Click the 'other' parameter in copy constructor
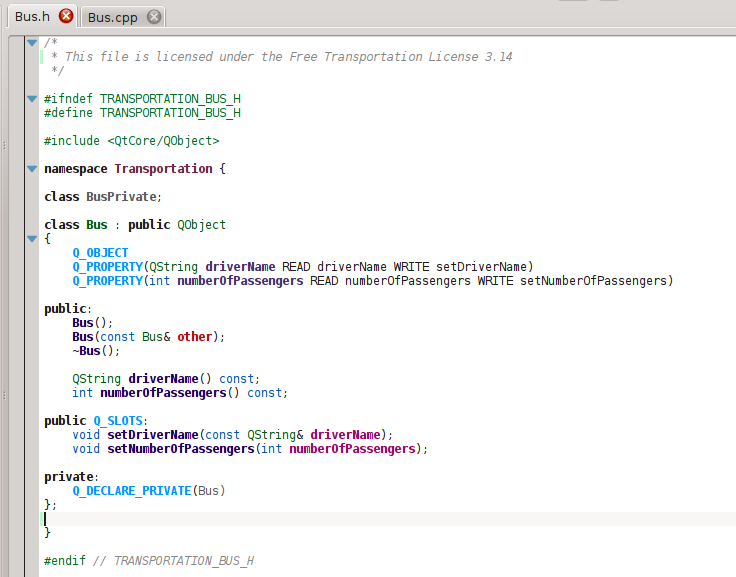 tap(194, 337)
